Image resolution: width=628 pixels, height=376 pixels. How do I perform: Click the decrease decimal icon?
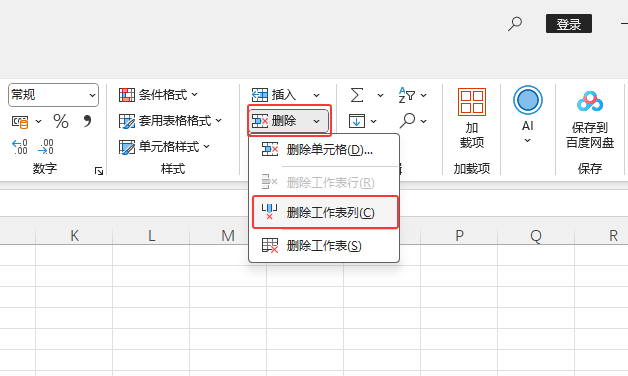[46, 147]
